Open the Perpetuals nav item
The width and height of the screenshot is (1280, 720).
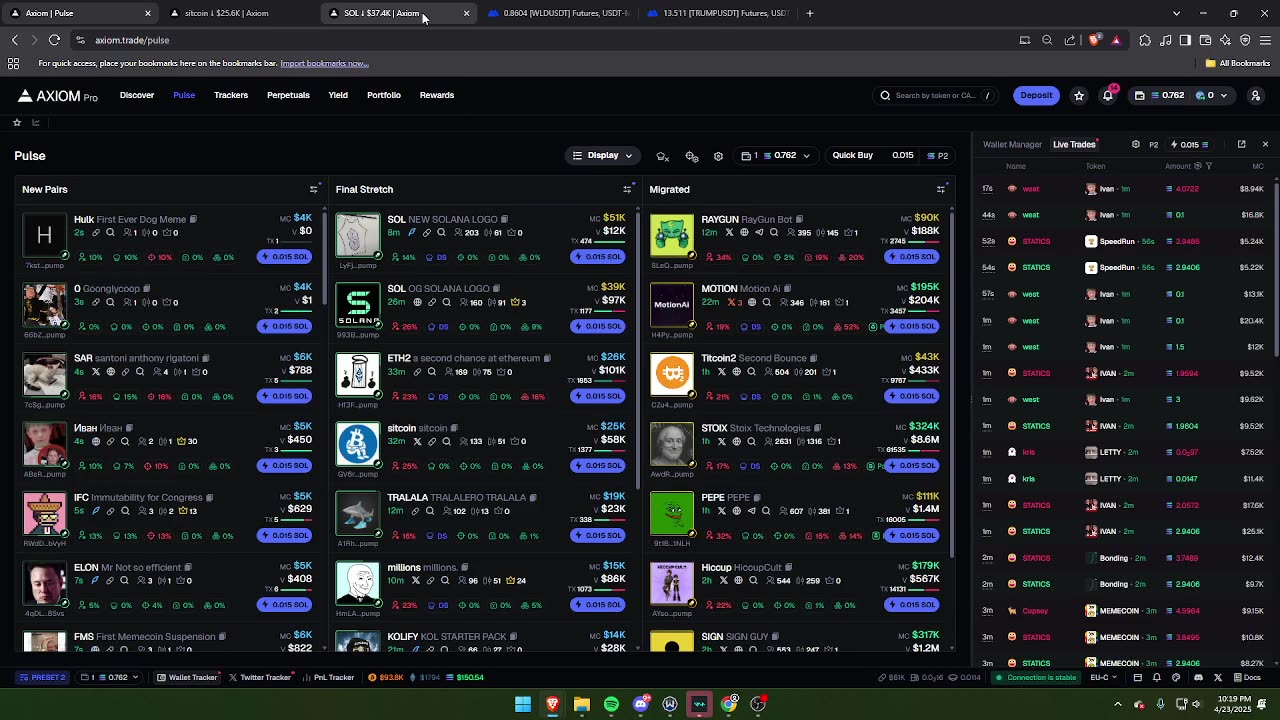(x=288, y=95)
